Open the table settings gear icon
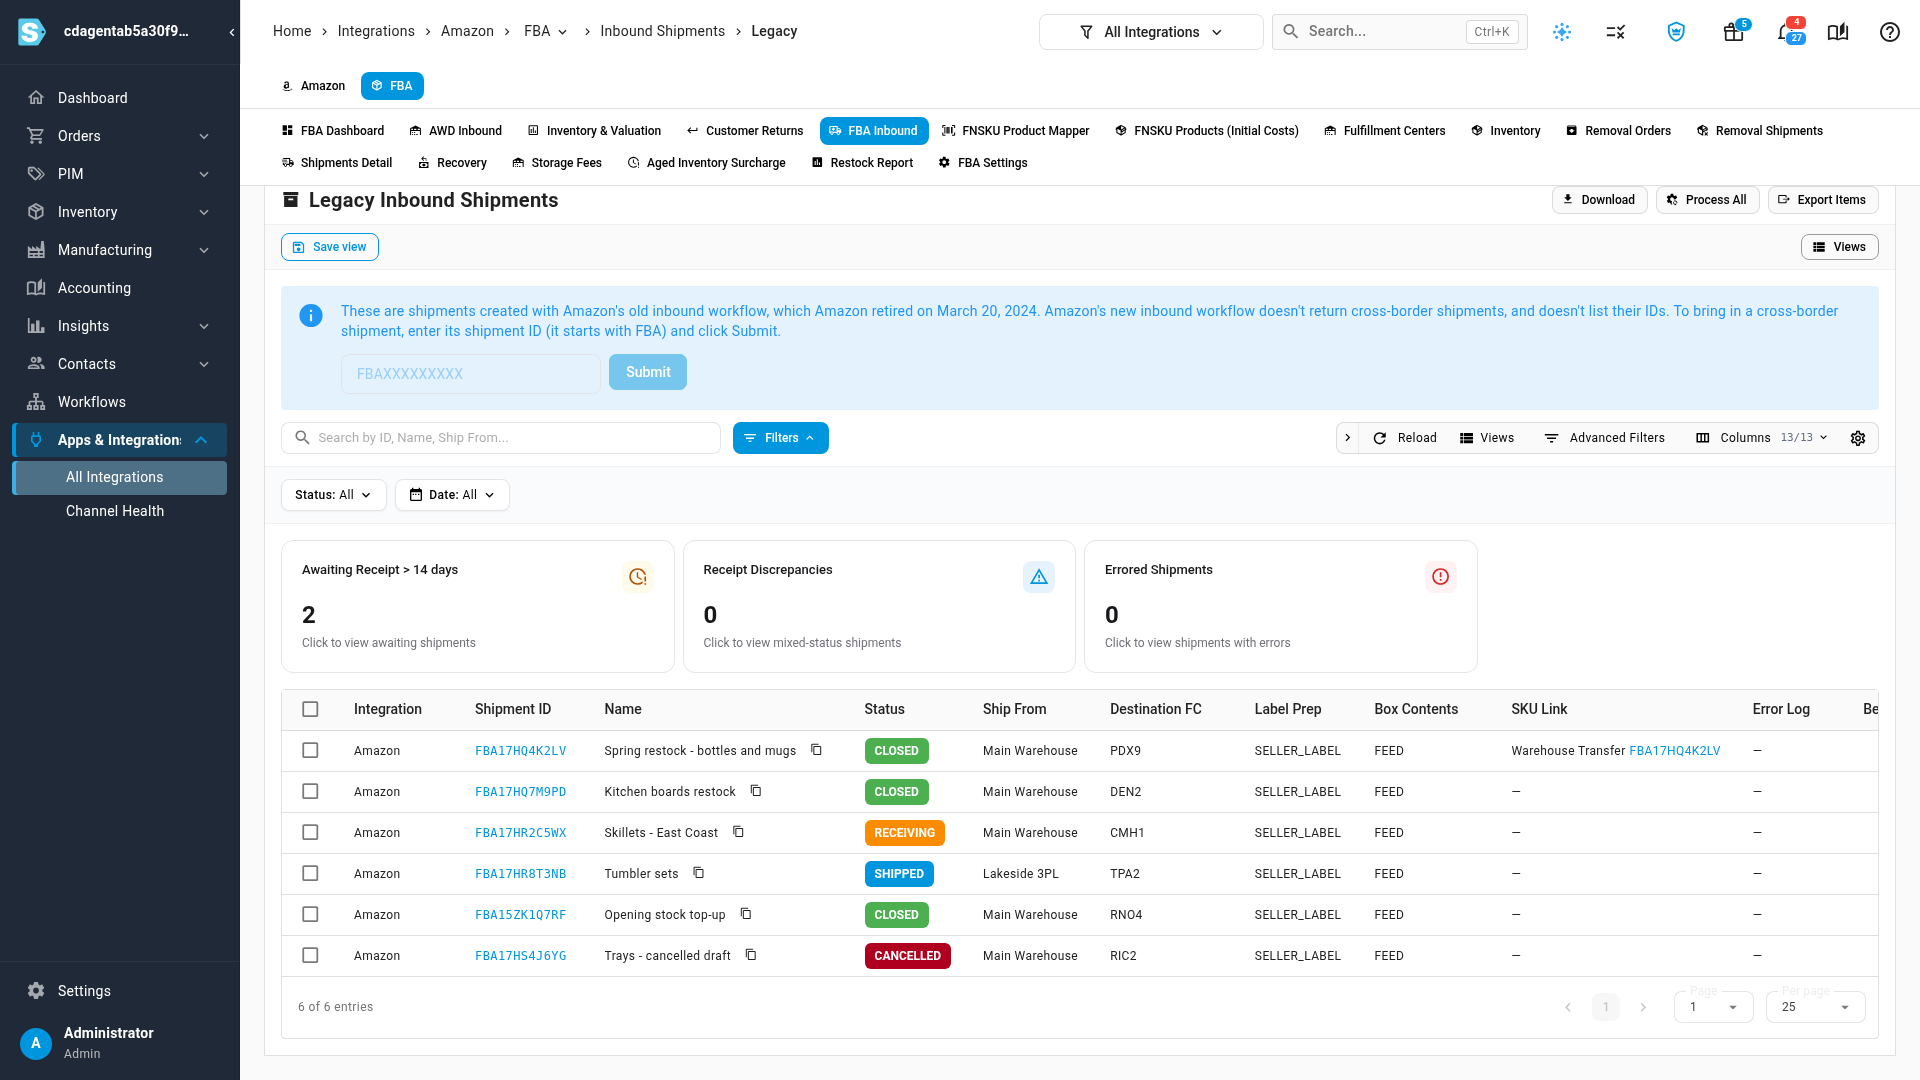This screenshot has height=1080, width=1920. (x=1858, y=438)
